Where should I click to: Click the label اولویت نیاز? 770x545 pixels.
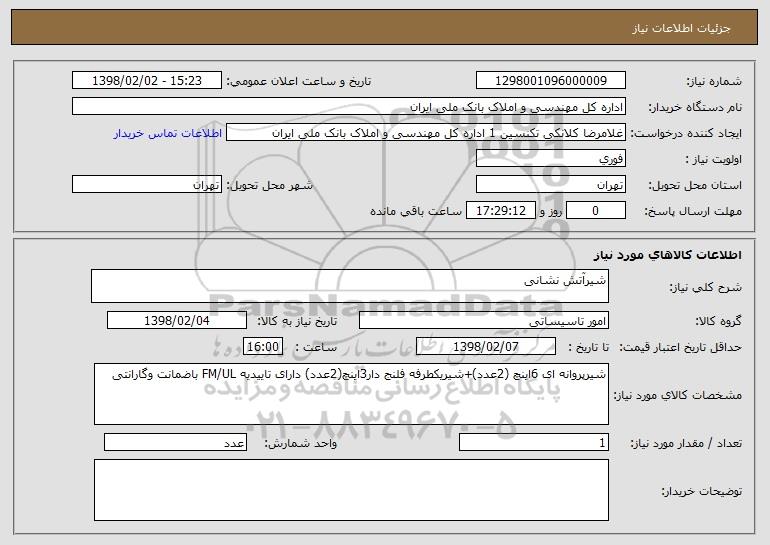coord(714,160)
